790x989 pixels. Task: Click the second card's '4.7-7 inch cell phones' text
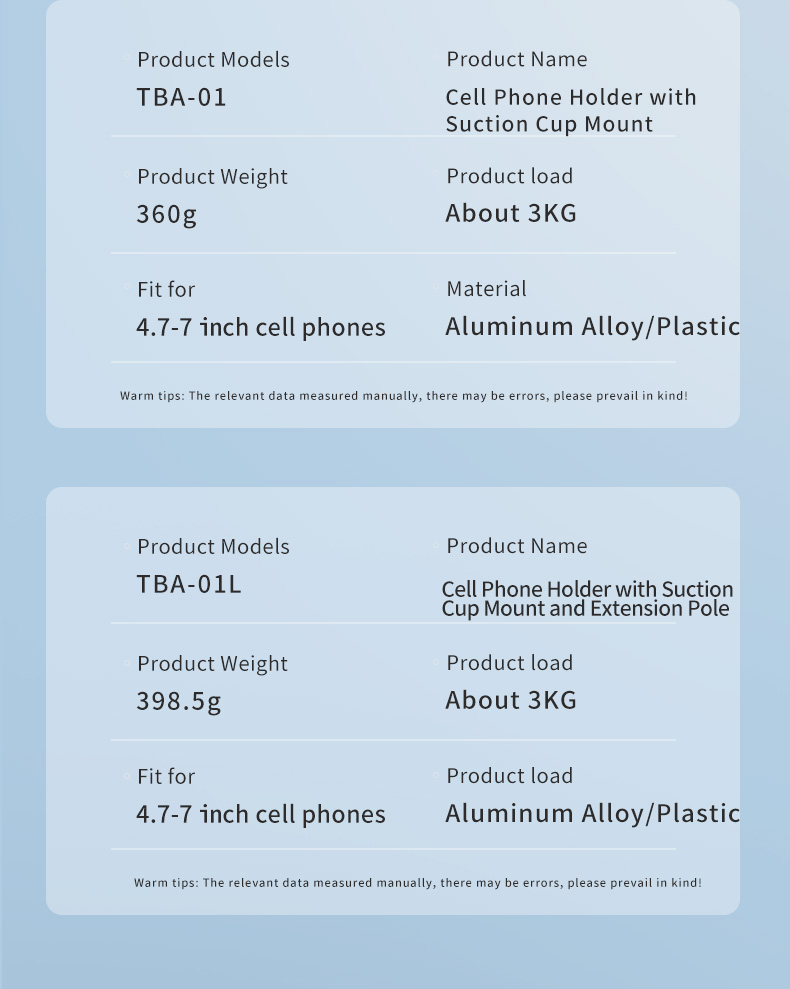point(261,815)
